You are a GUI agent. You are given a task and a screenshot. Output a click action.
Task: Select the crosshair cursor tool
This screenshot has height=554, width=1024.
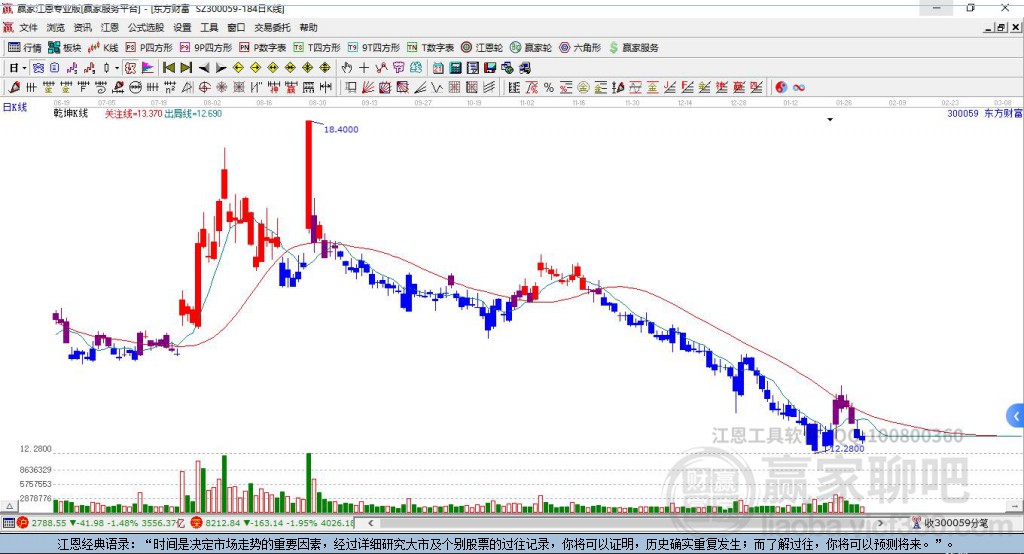[x=364, y=68]
